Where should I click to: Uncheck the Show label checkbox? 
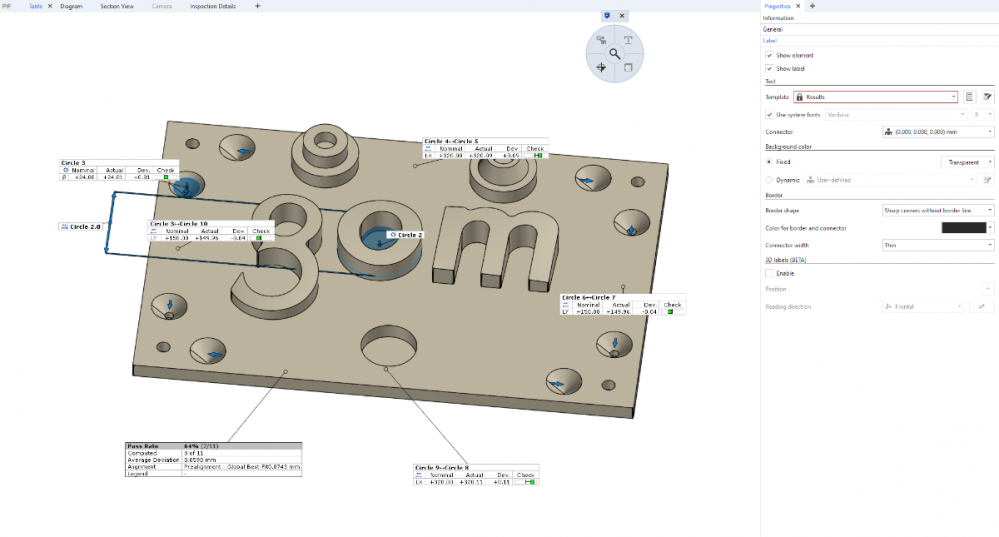[768, 68]
